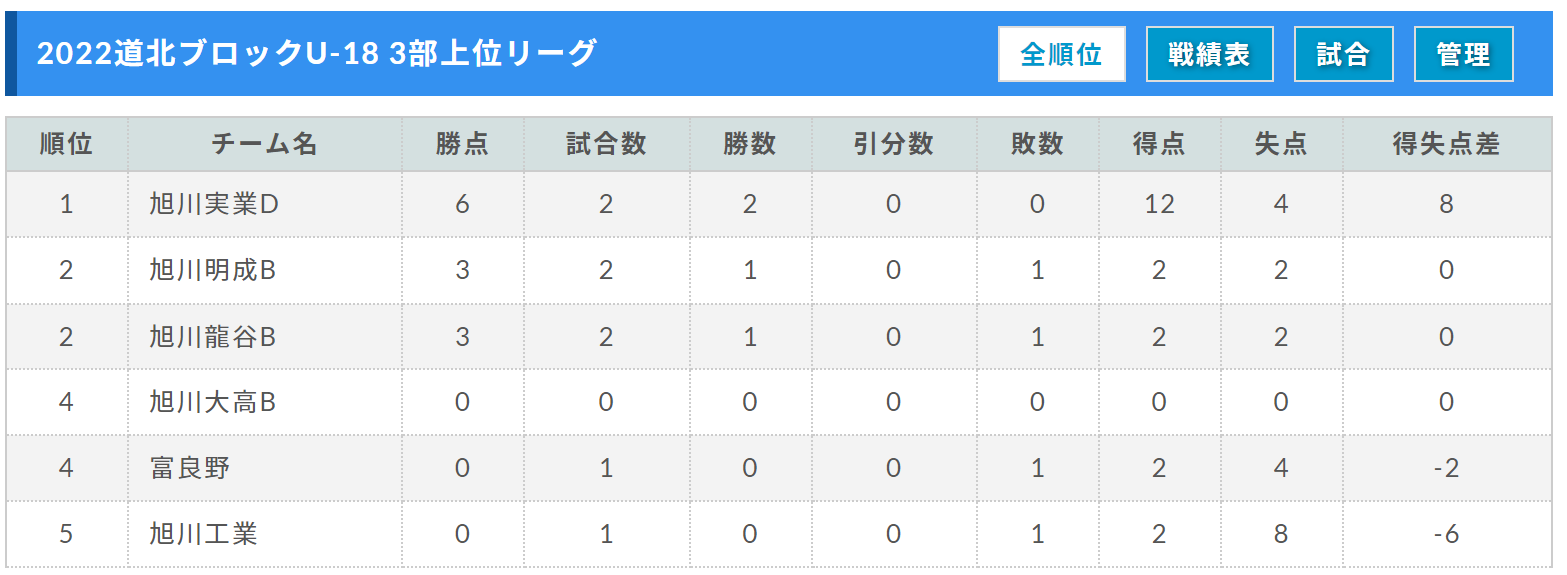Screen dimensions: 1567x575
Task: Click the 管理 management button
Action: (x=1463, y=54)
